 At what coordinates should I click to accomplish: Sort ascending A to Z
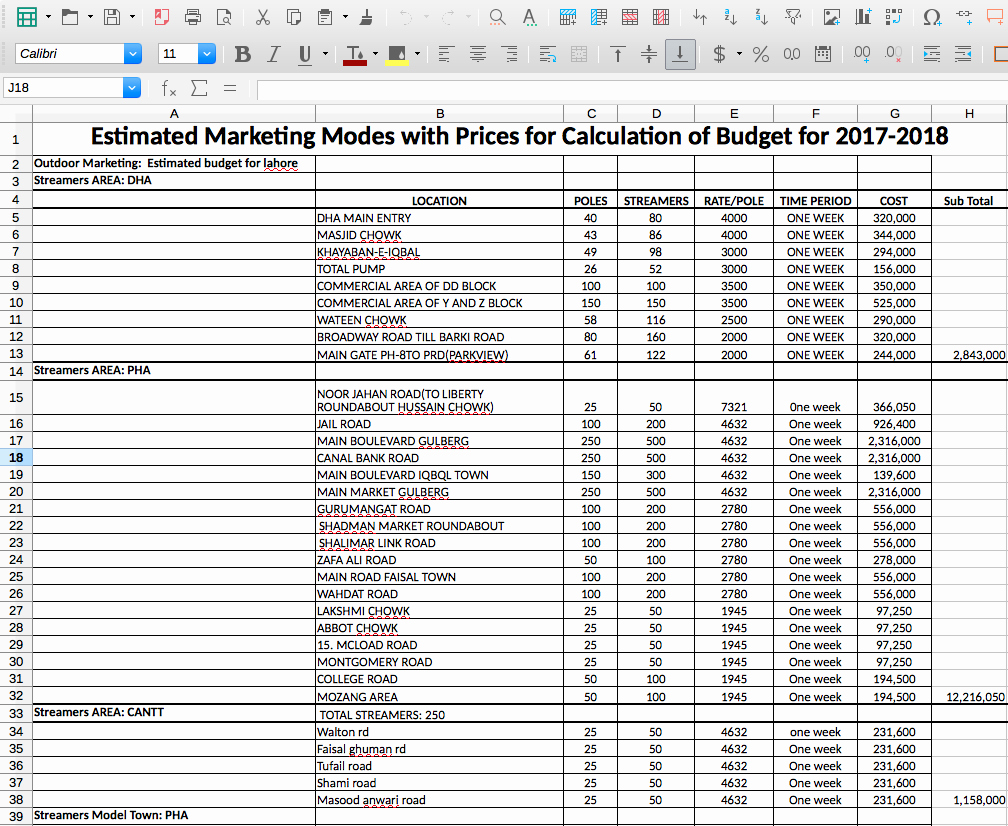click(730, 17)
